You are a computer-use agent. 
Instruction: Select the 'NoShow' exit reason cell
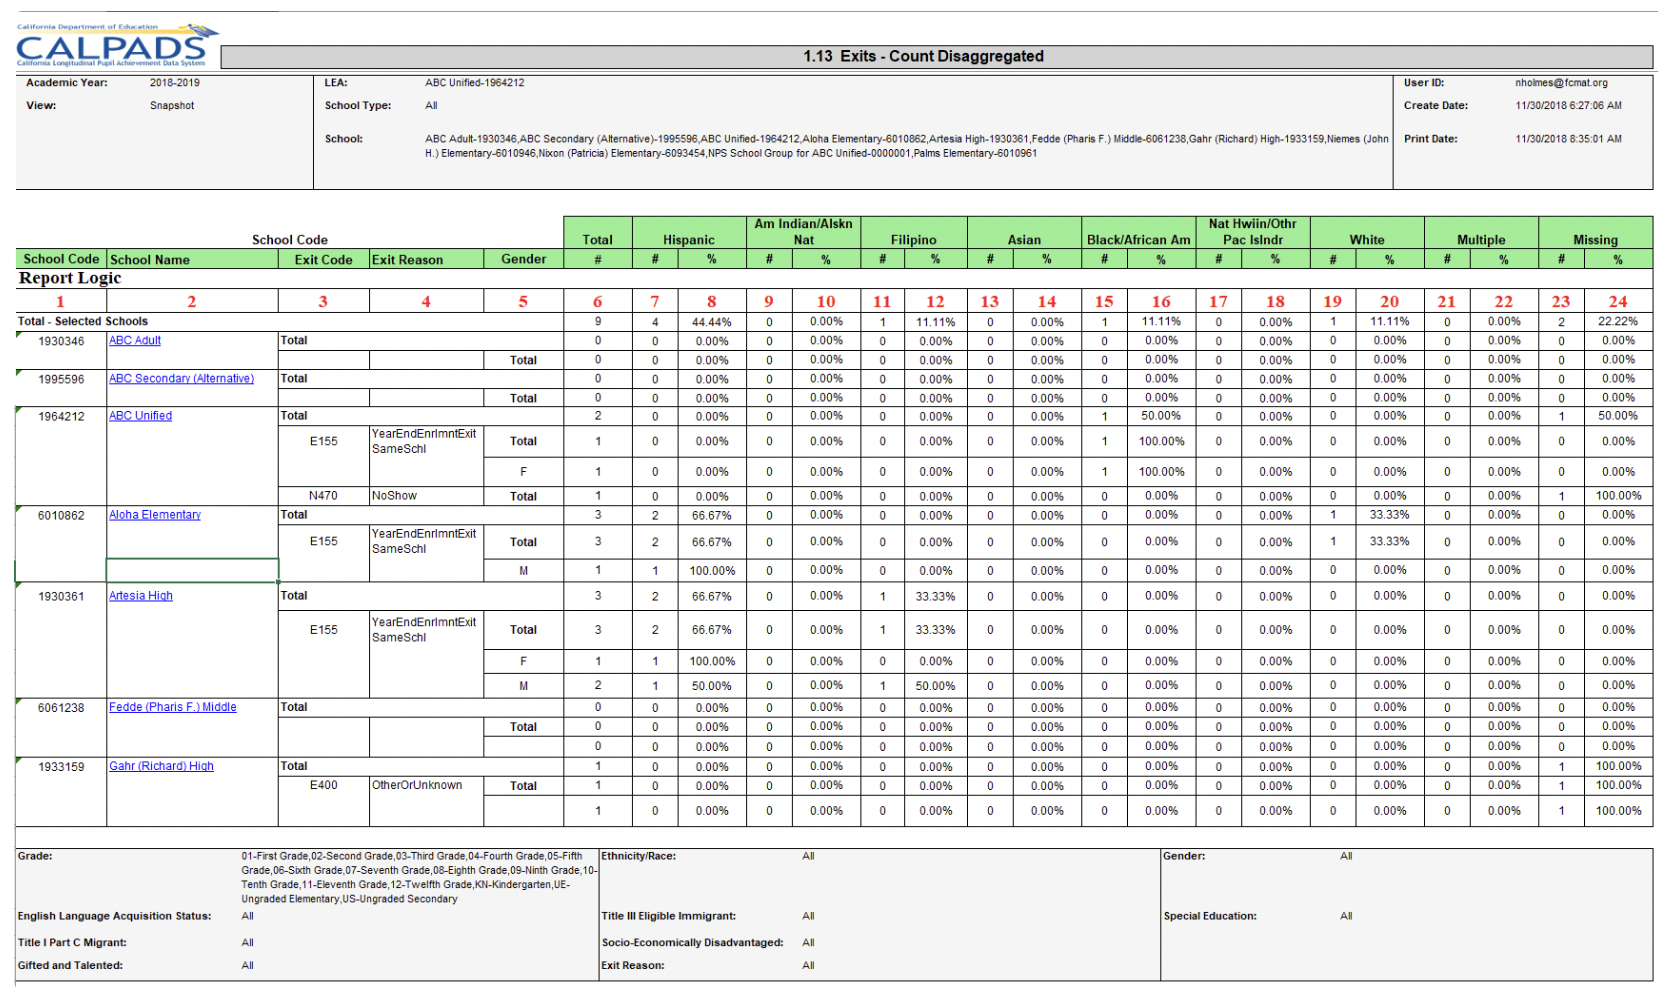pyautogui.click(x=426, y=496)
